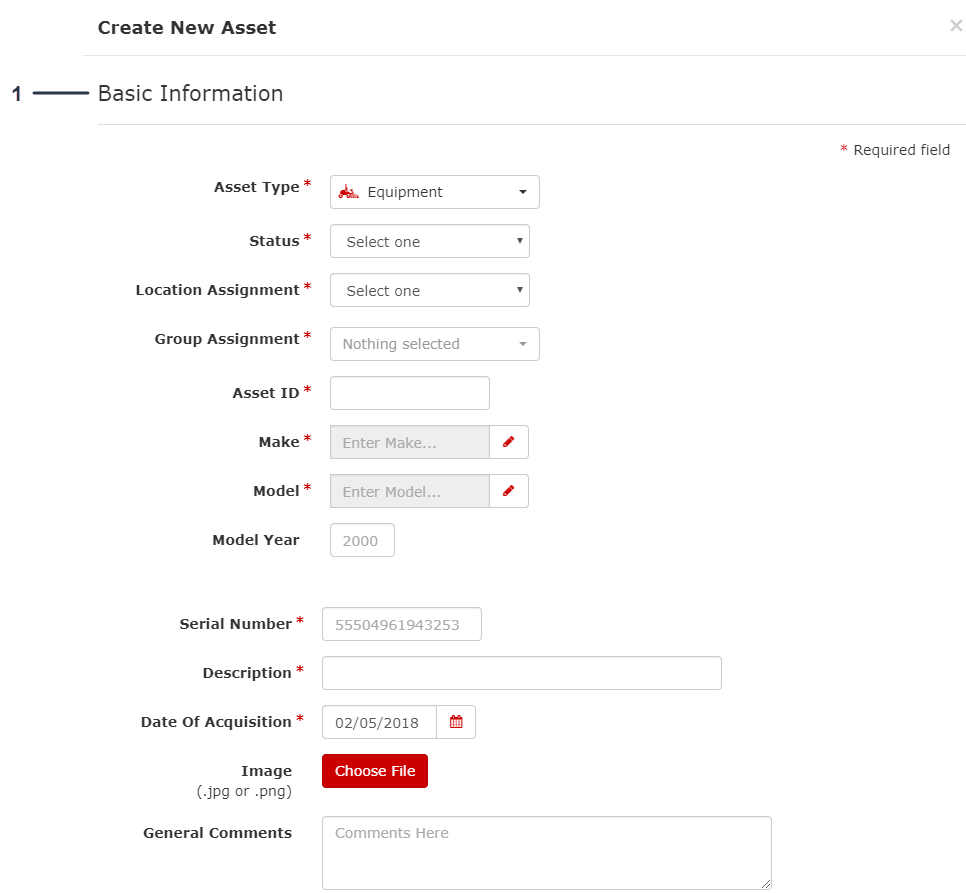Select the Model Year input box
Screen dimensions: 966x893
(362, 540)
